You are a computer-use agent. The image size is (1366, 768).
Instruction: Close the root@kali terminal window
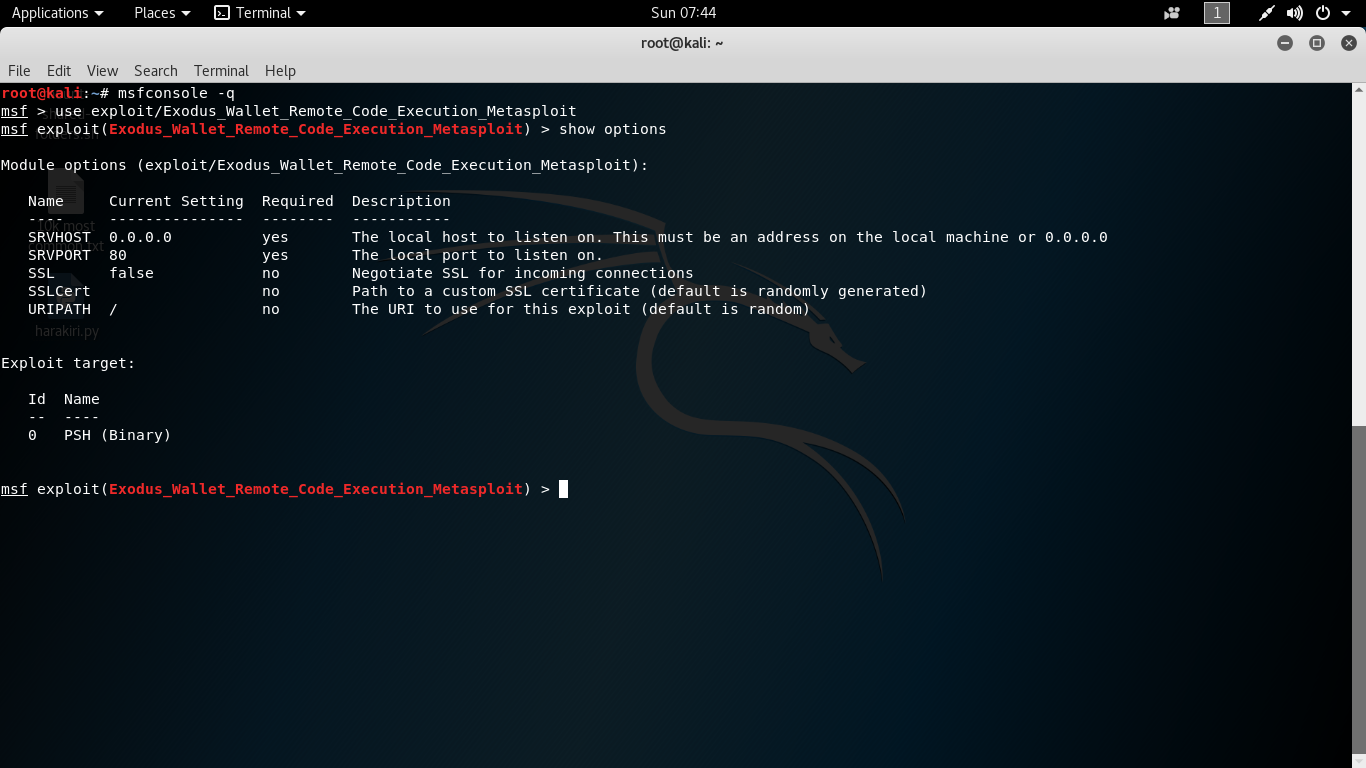(x=1349, y=43)
